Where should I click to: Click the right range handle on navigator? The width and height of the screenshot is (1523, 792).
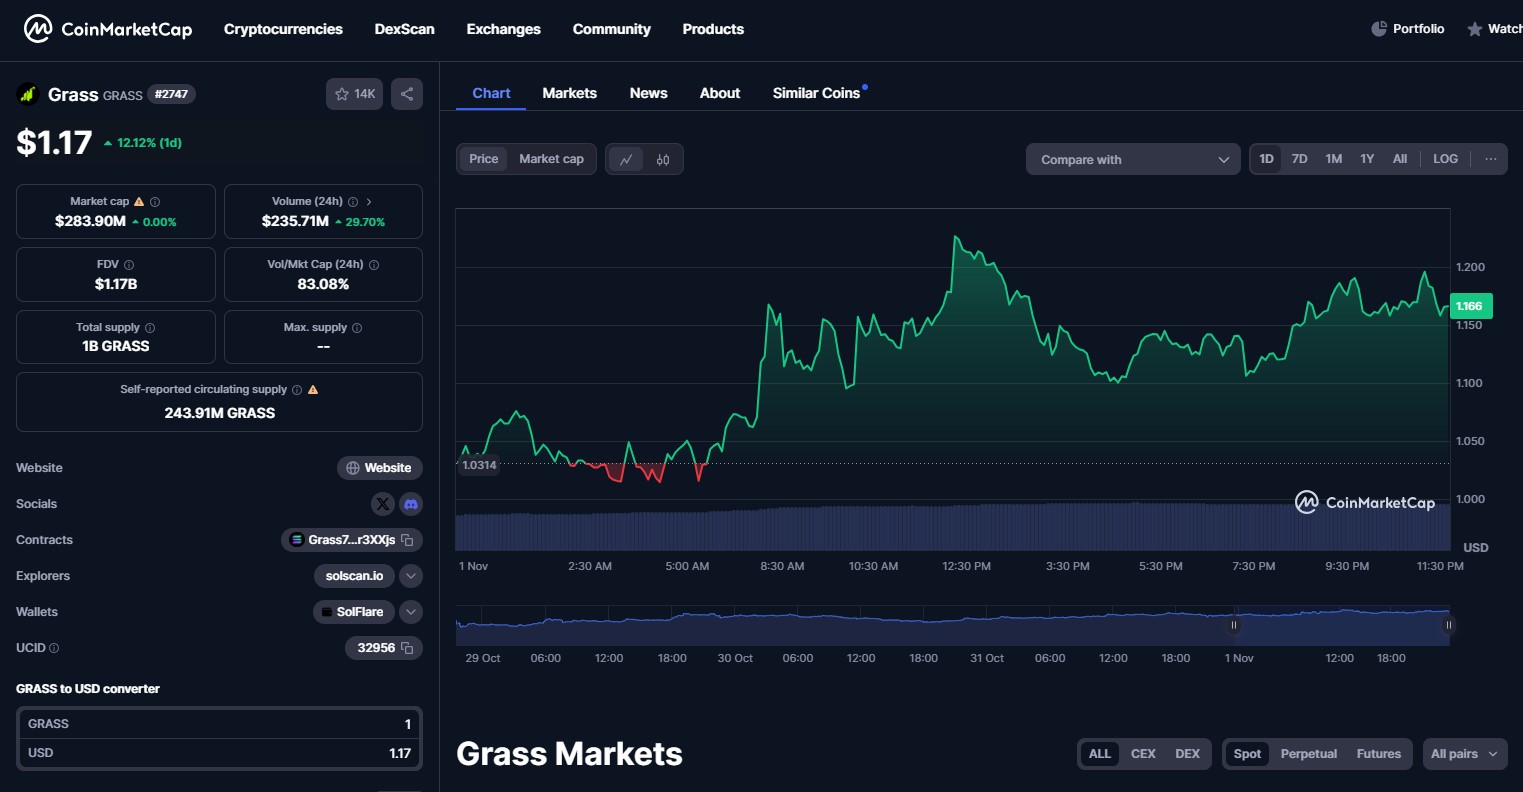1448,625
